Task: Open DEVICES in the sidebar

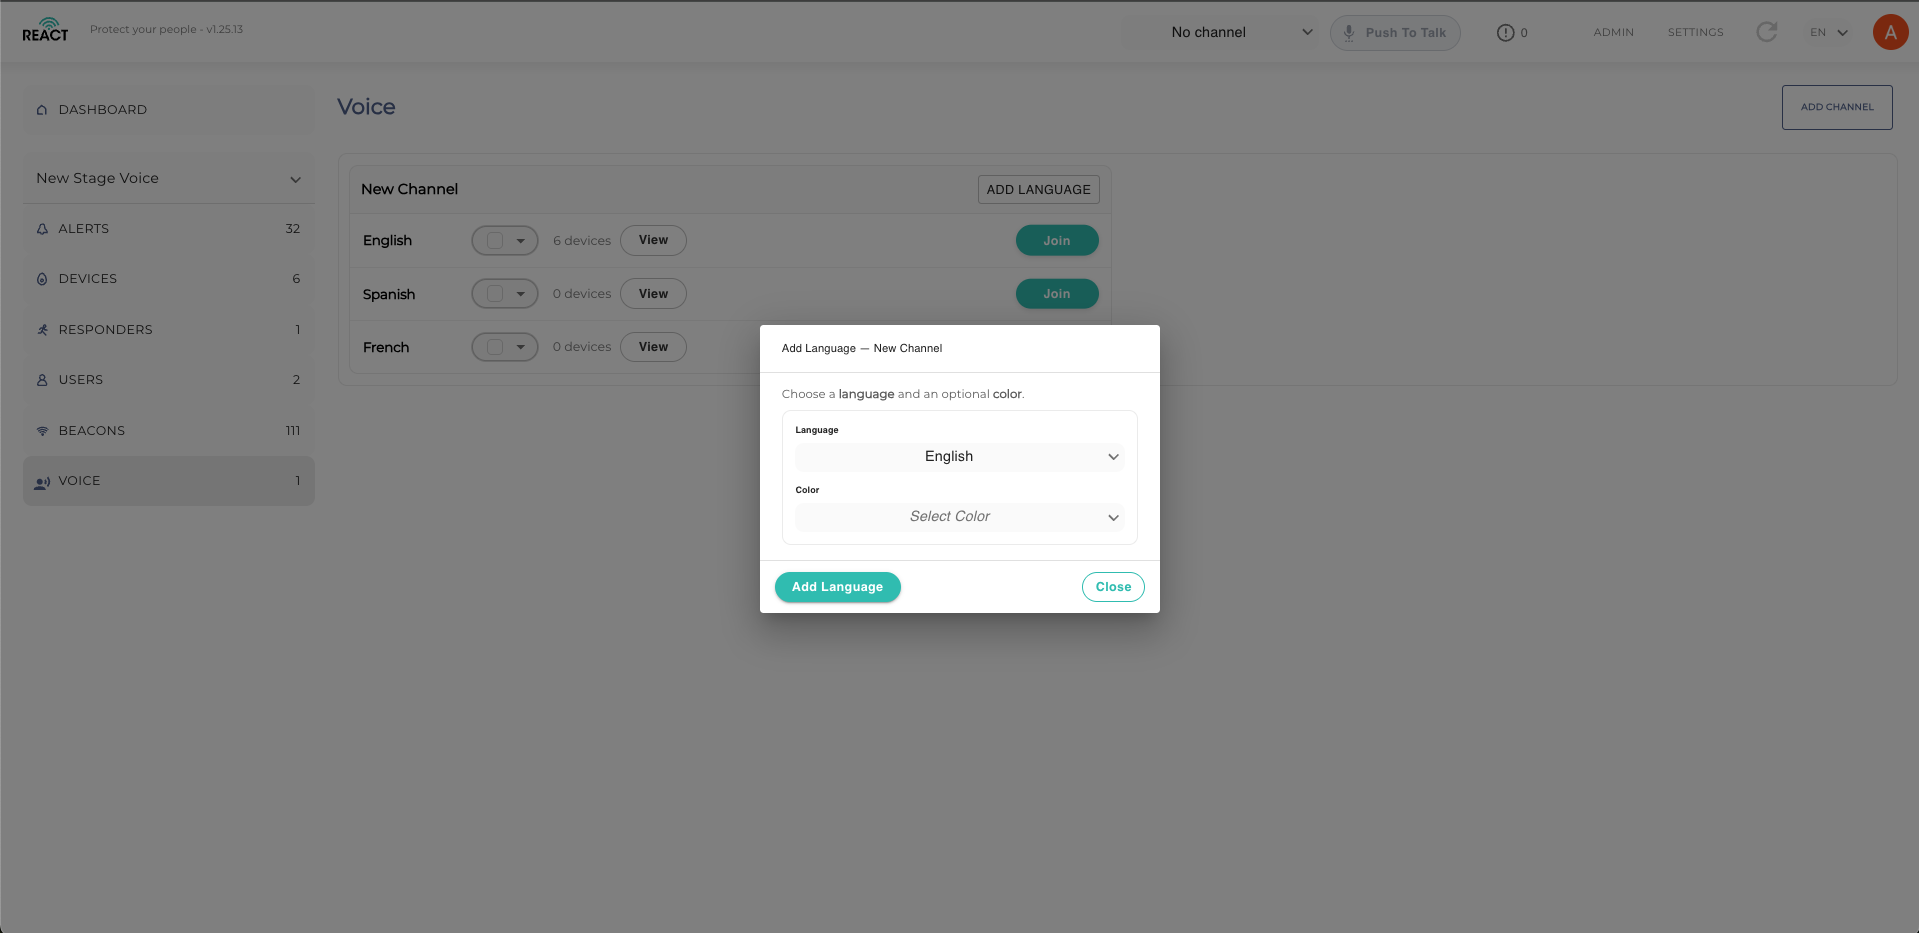Action: pos(169,279)
